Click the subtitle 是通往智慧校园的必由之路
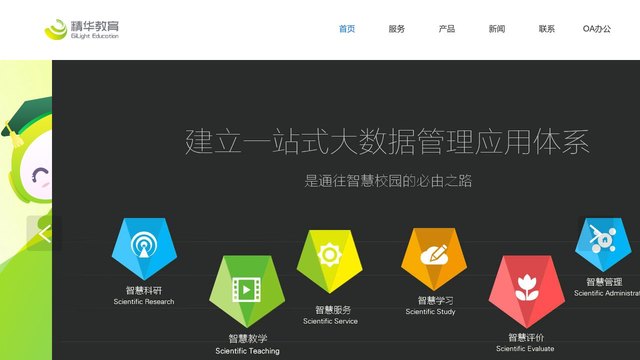 click(x=388, y=181)
